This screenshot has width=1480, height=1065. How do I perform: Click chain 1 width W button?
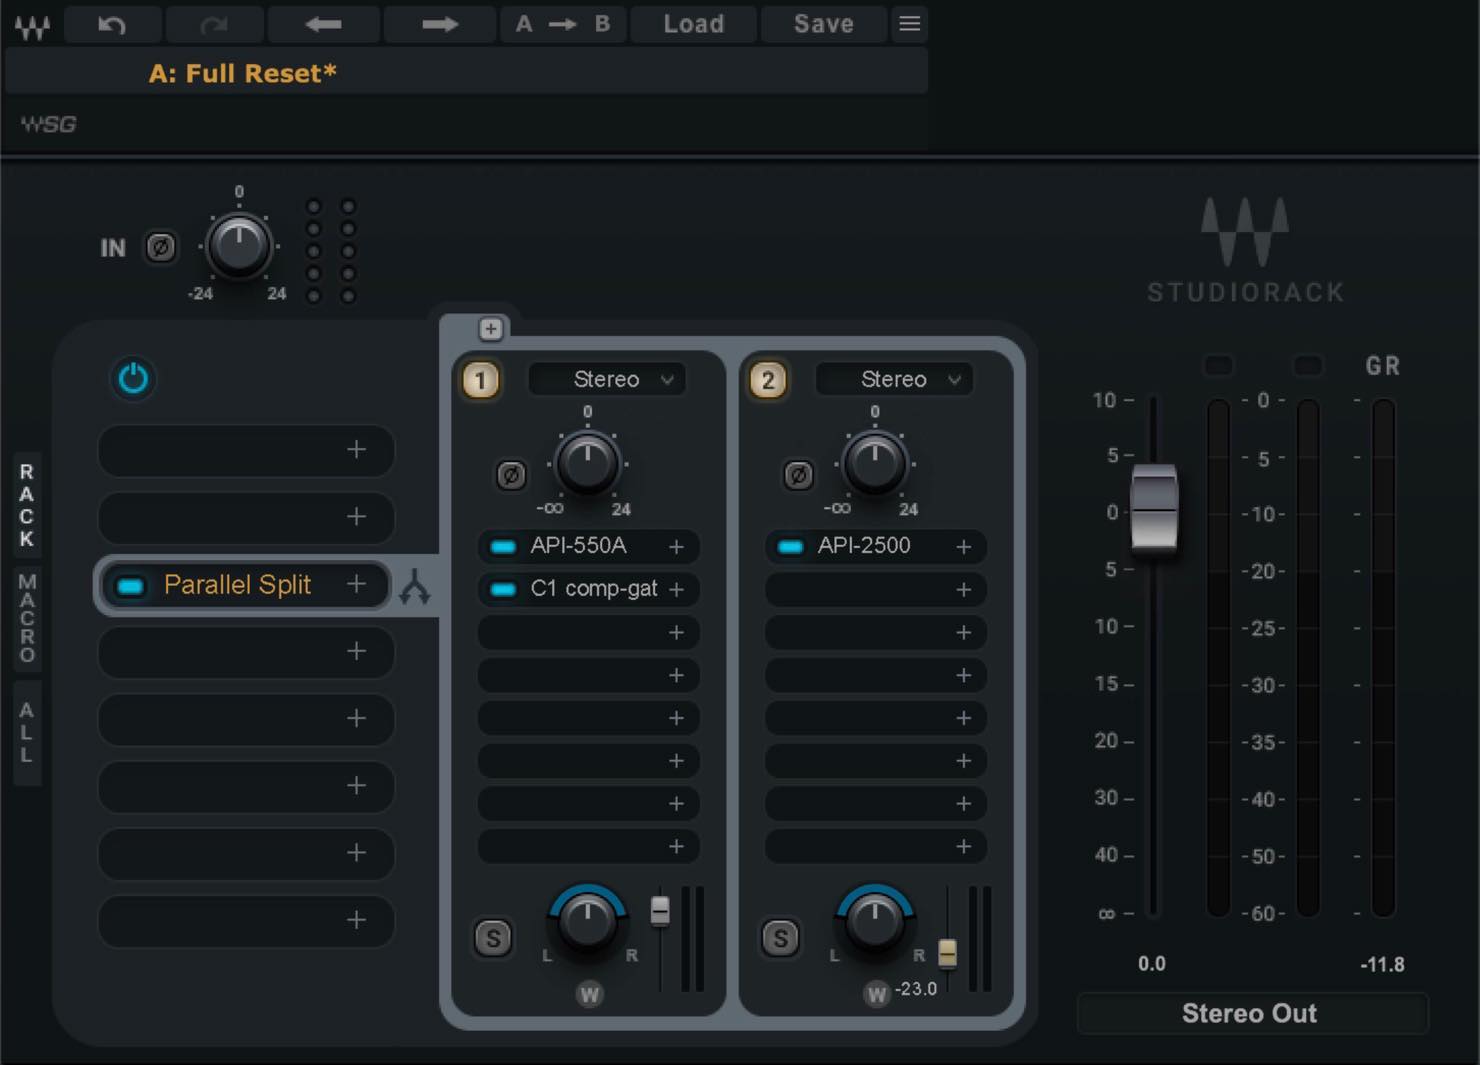click(x=589, y=995)
